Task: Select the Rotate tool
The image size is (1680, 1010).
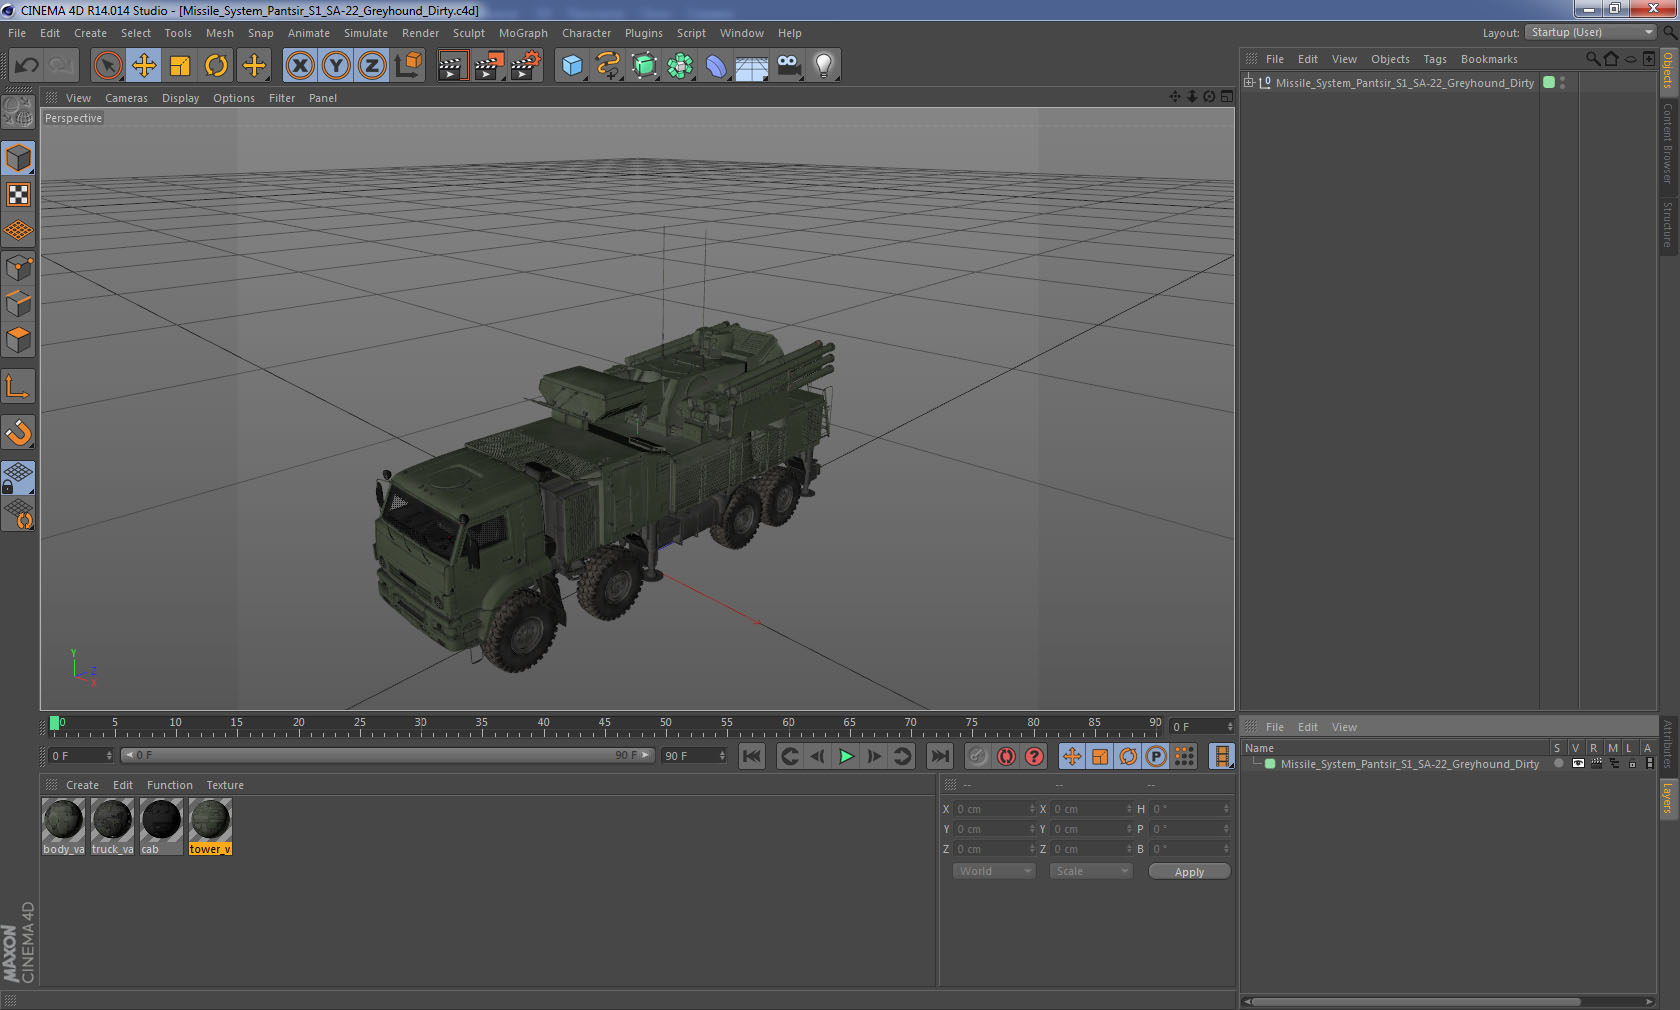Action: point(216,66)
